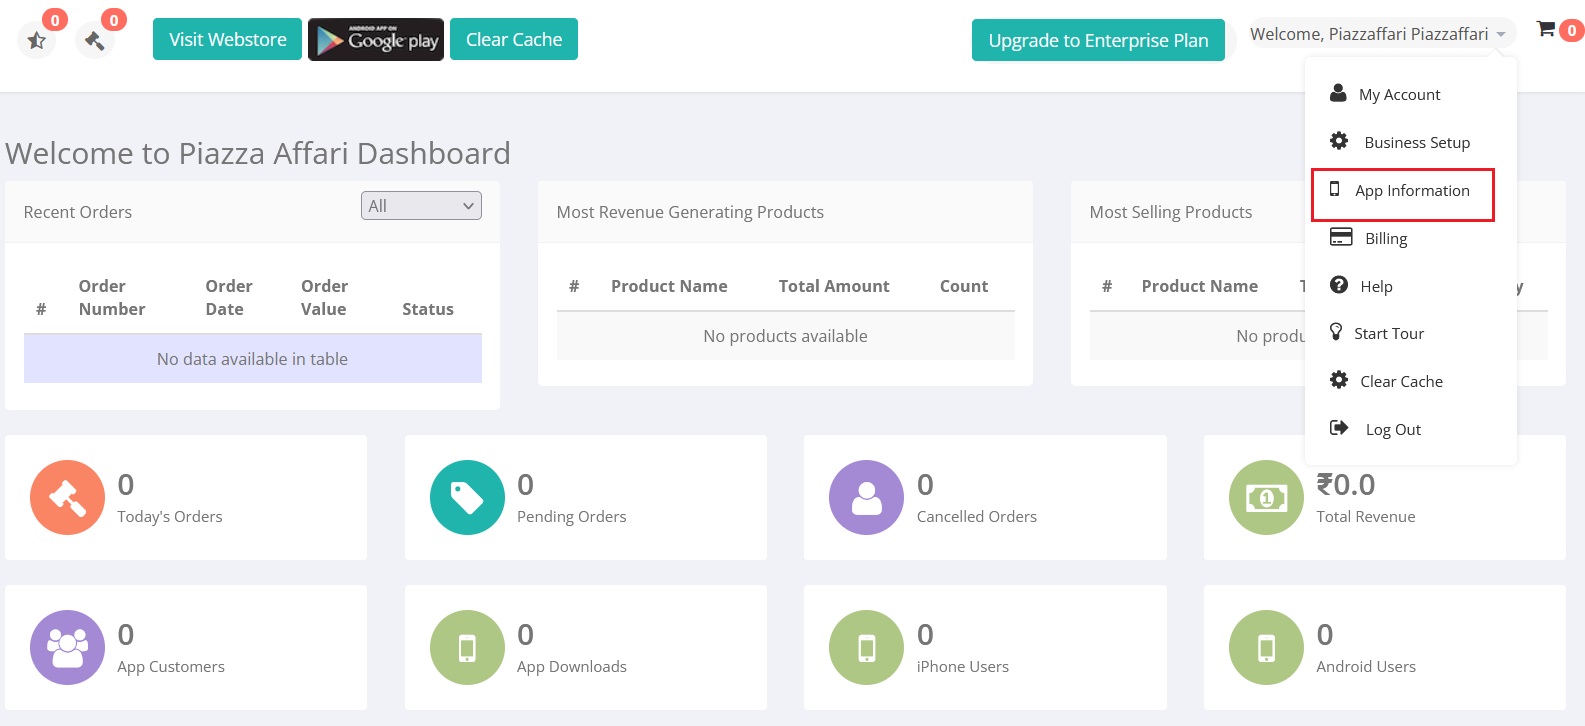Select App Information from the menu
The image size is (1585, 726).
[x=1411, y=191]
